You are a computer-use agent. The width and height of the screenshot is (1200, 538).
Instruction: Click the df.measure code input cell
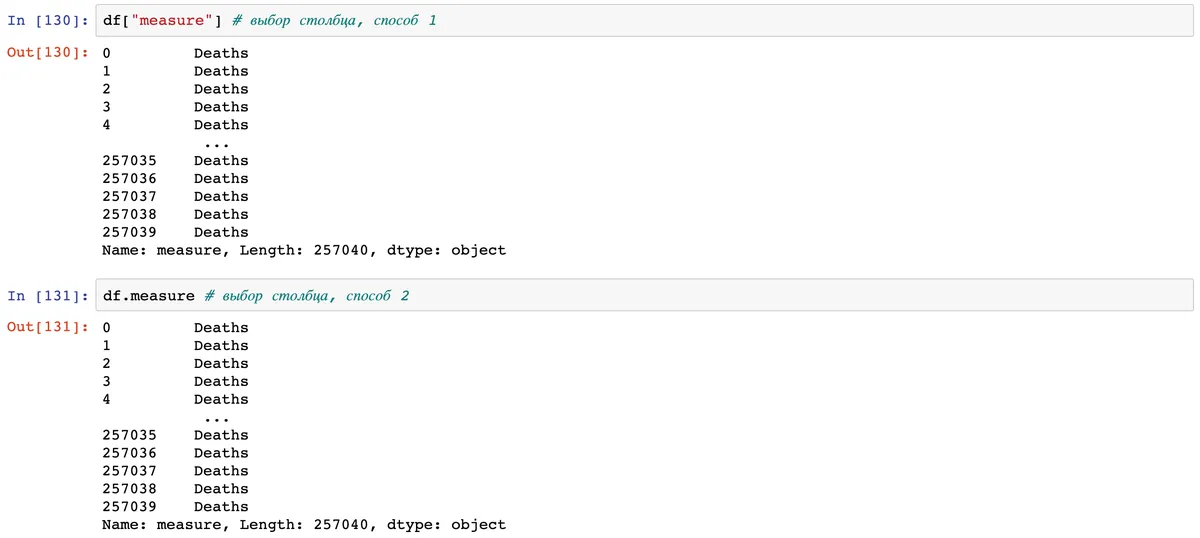click(x=640, y=296)
